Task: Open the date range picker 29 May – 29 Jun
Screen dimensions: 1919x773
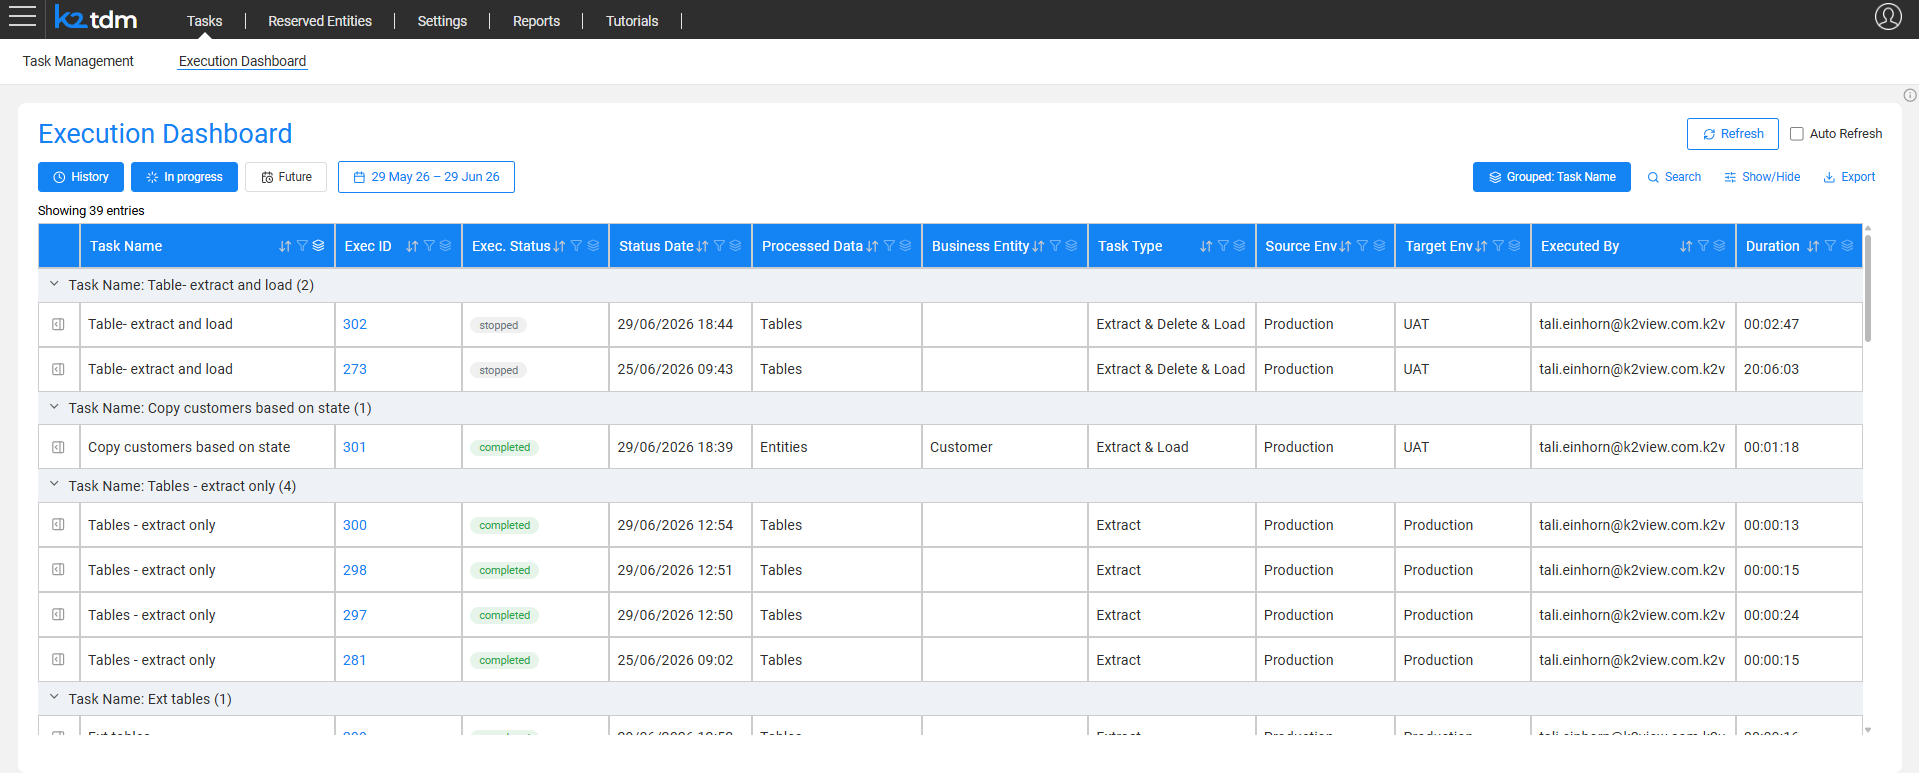Action: coord(426,177)
